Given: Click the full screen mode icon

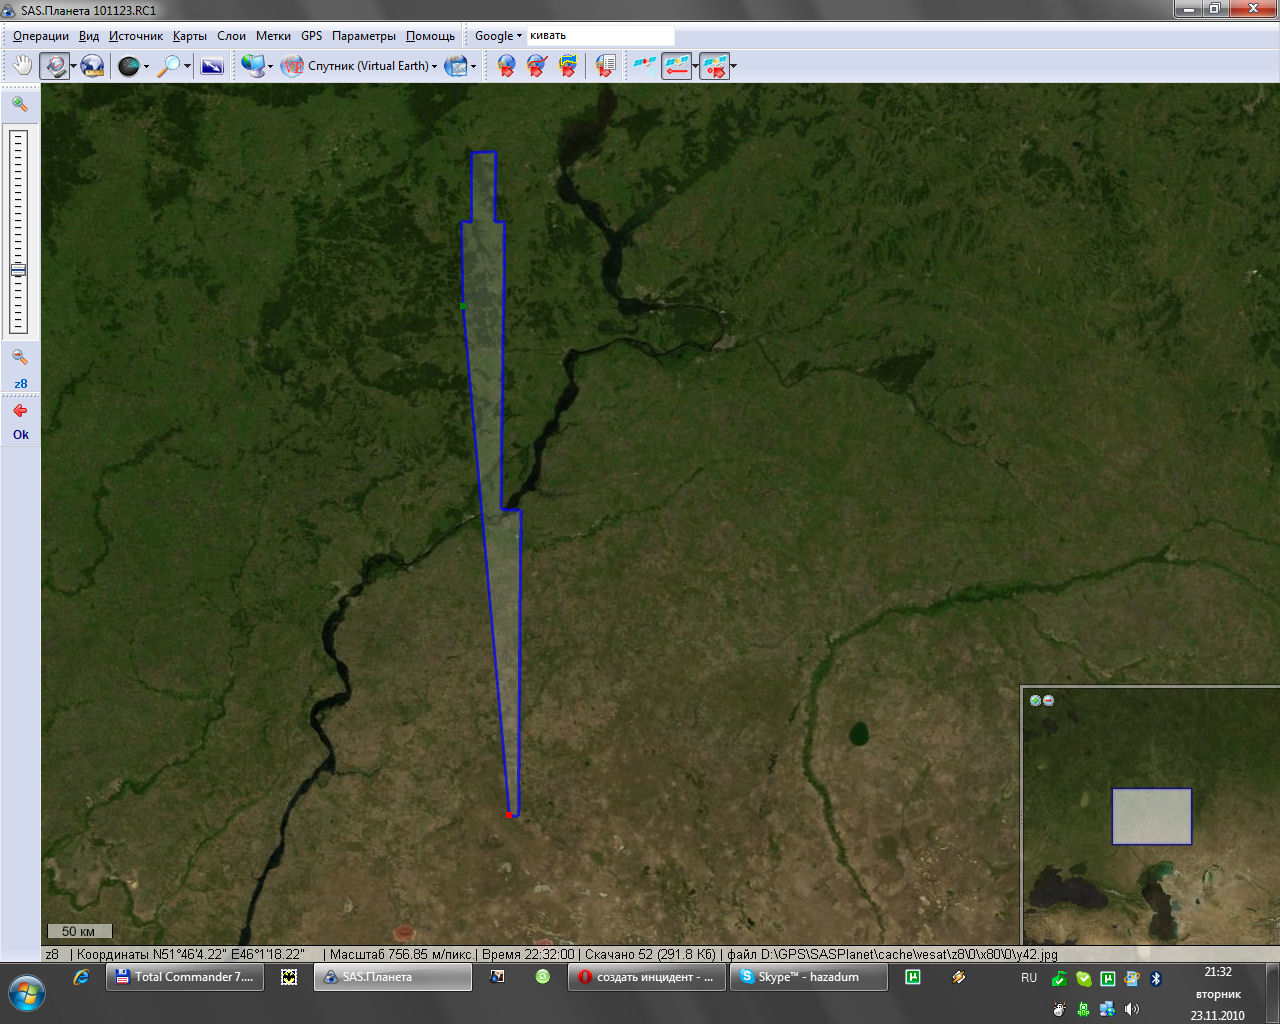Looking at the screenshot, I should pyautogui.click(x=212, y=66).
